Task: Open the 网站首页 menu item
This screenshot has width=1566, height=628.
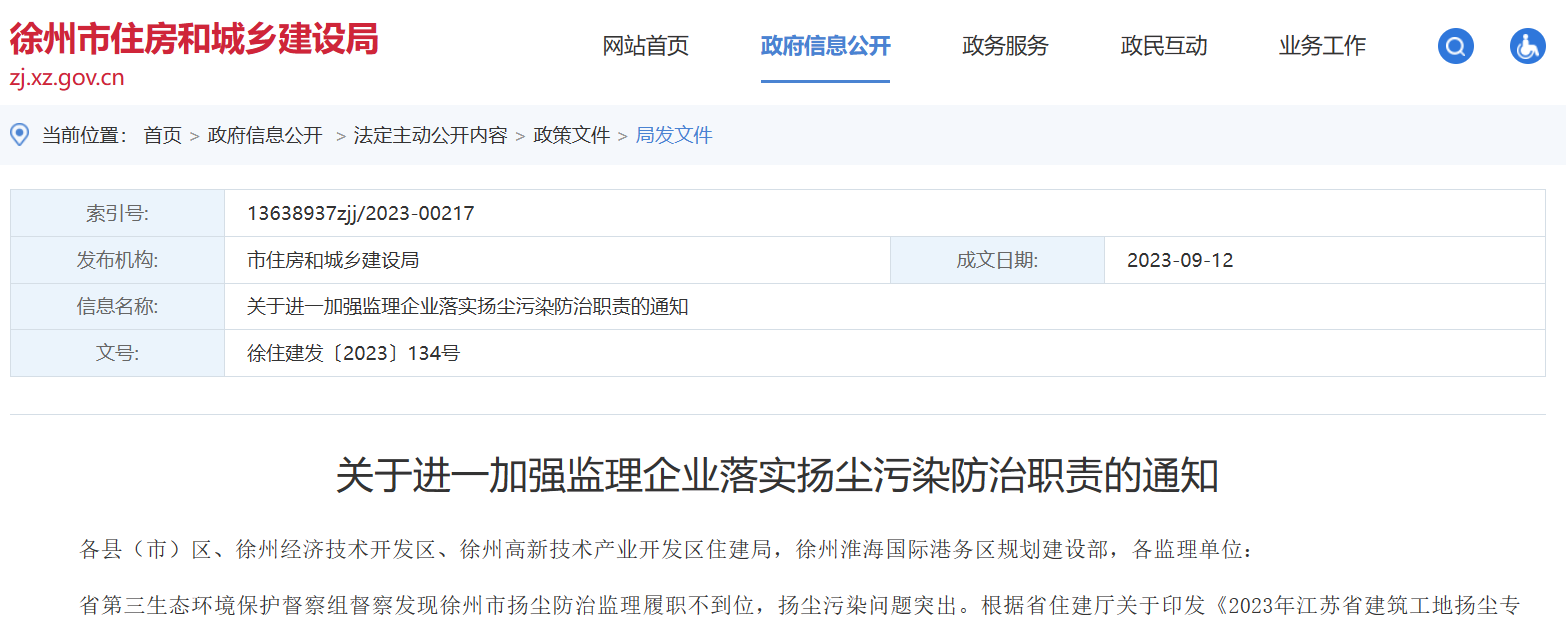Action: (x=644, y=46)
